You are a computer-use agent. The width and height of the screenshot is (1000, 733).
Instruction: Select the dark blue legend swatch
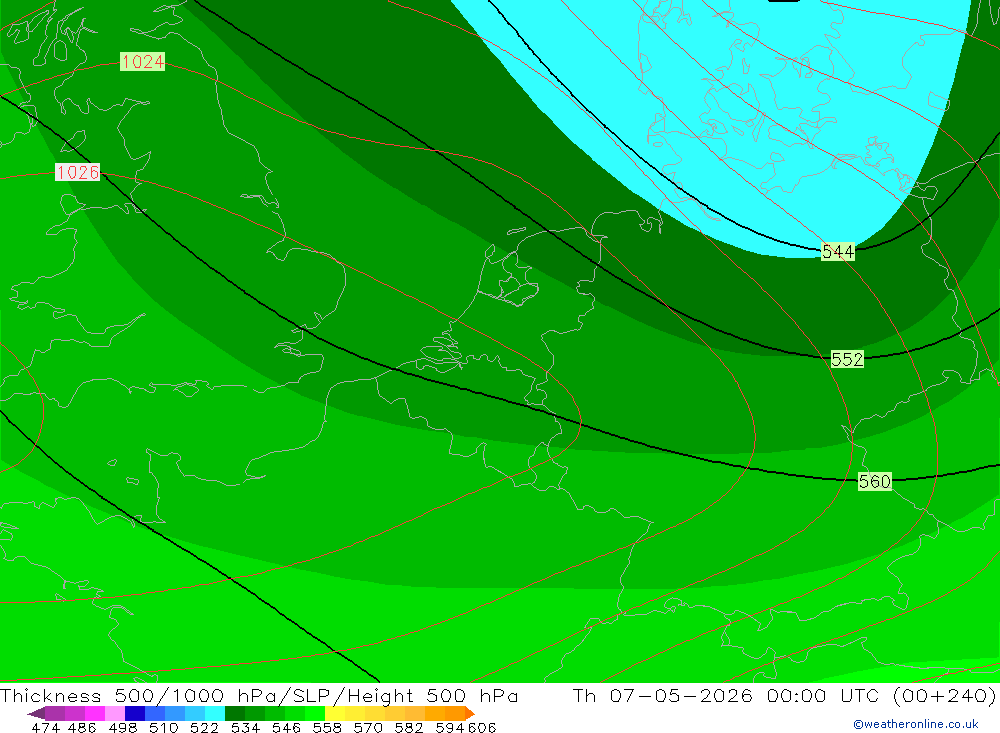point(135,713)
